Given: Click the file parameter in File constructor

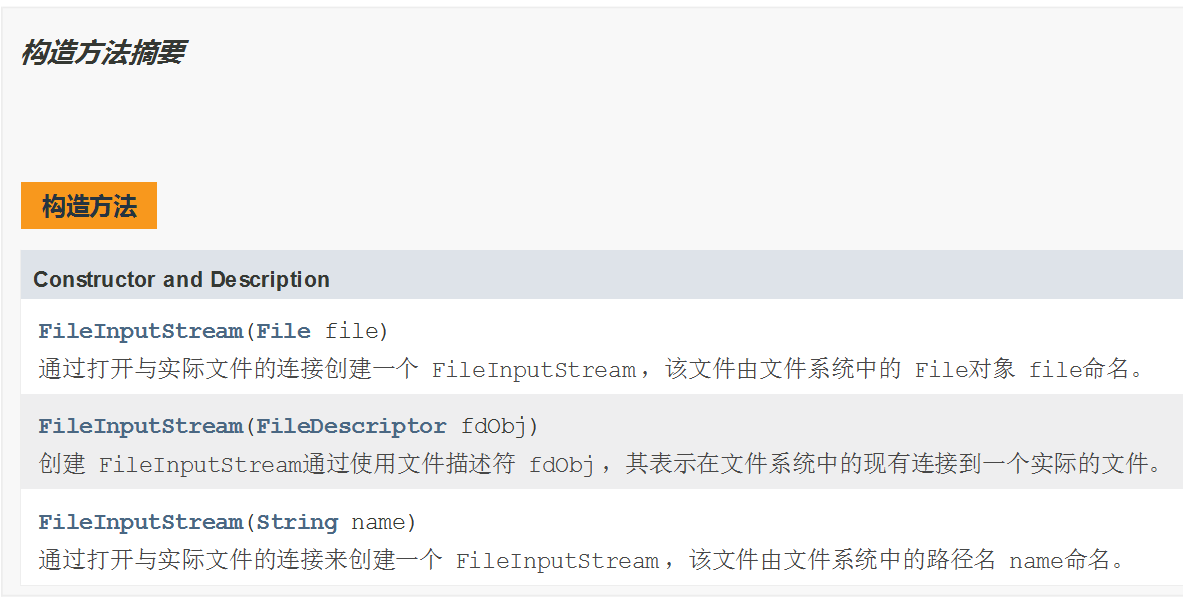Looking at the screenshot, I should point(352,331).
